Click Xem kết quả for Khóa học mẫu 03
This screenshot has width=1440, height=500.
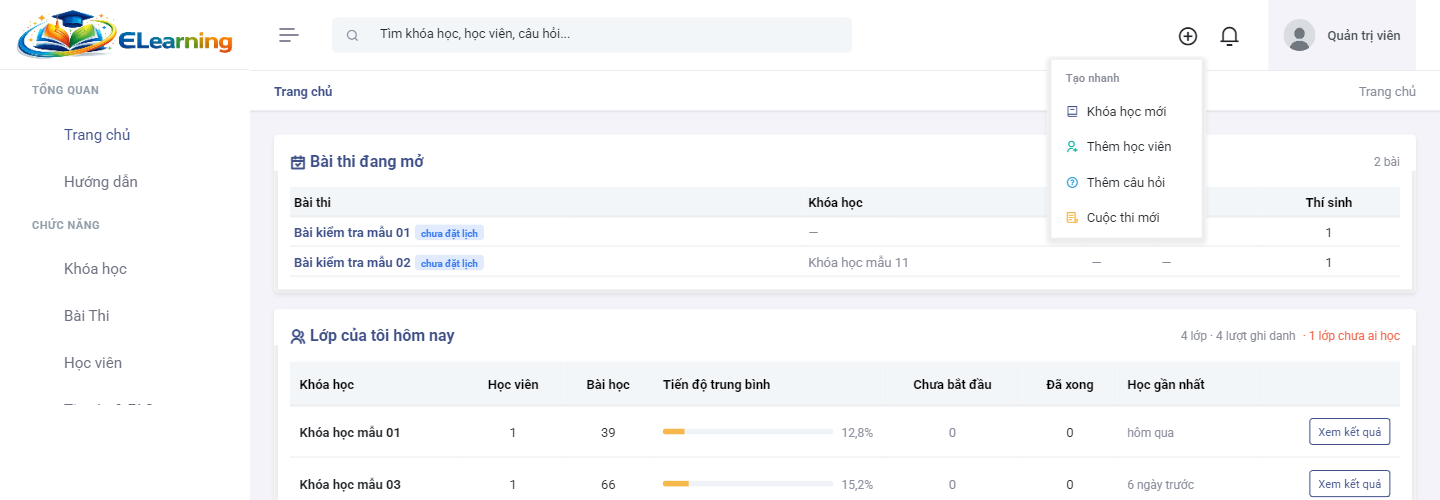pyautogui.click(x=1349, y=484)
